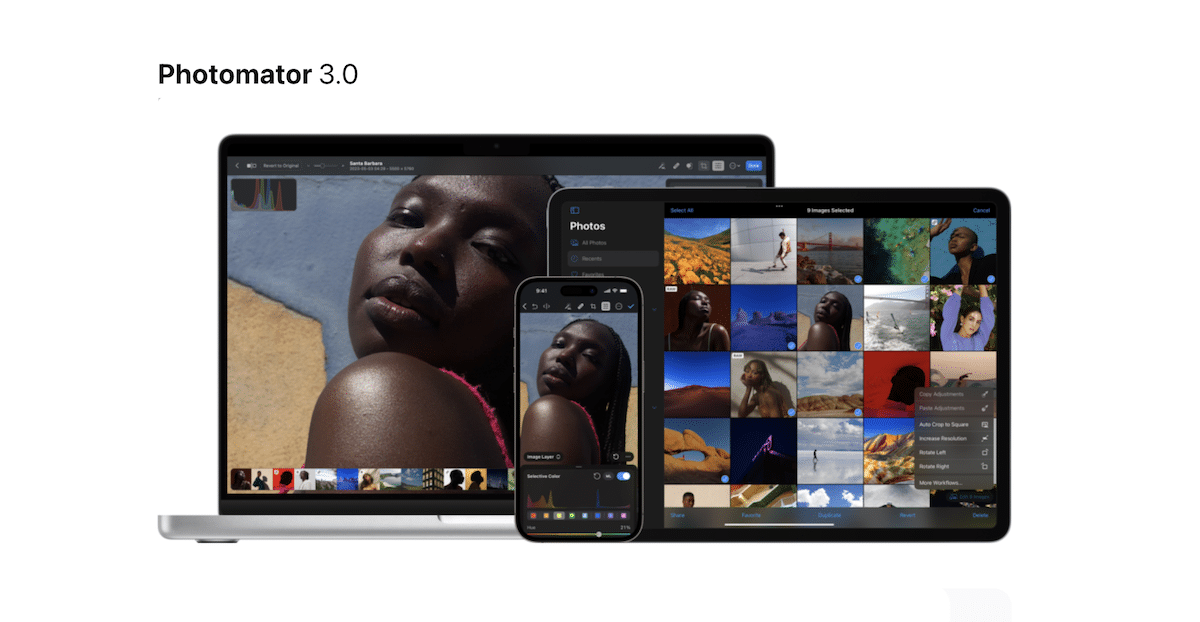Choose Rotate Right in the iPad menu
Image resolution: width=1200 pixels, height=622 pixels.
(x=954, y=467)
